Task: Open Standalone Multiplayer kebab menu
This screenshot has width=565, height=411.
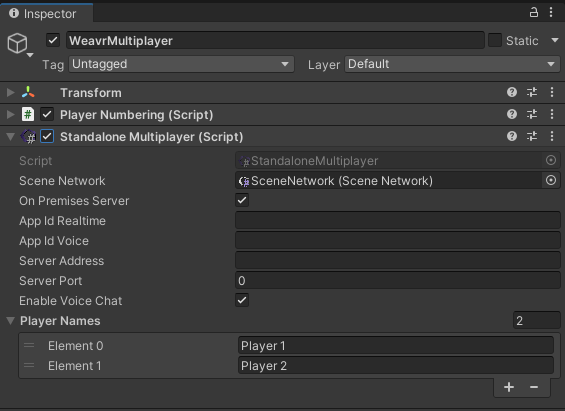Action: point(552,136)
